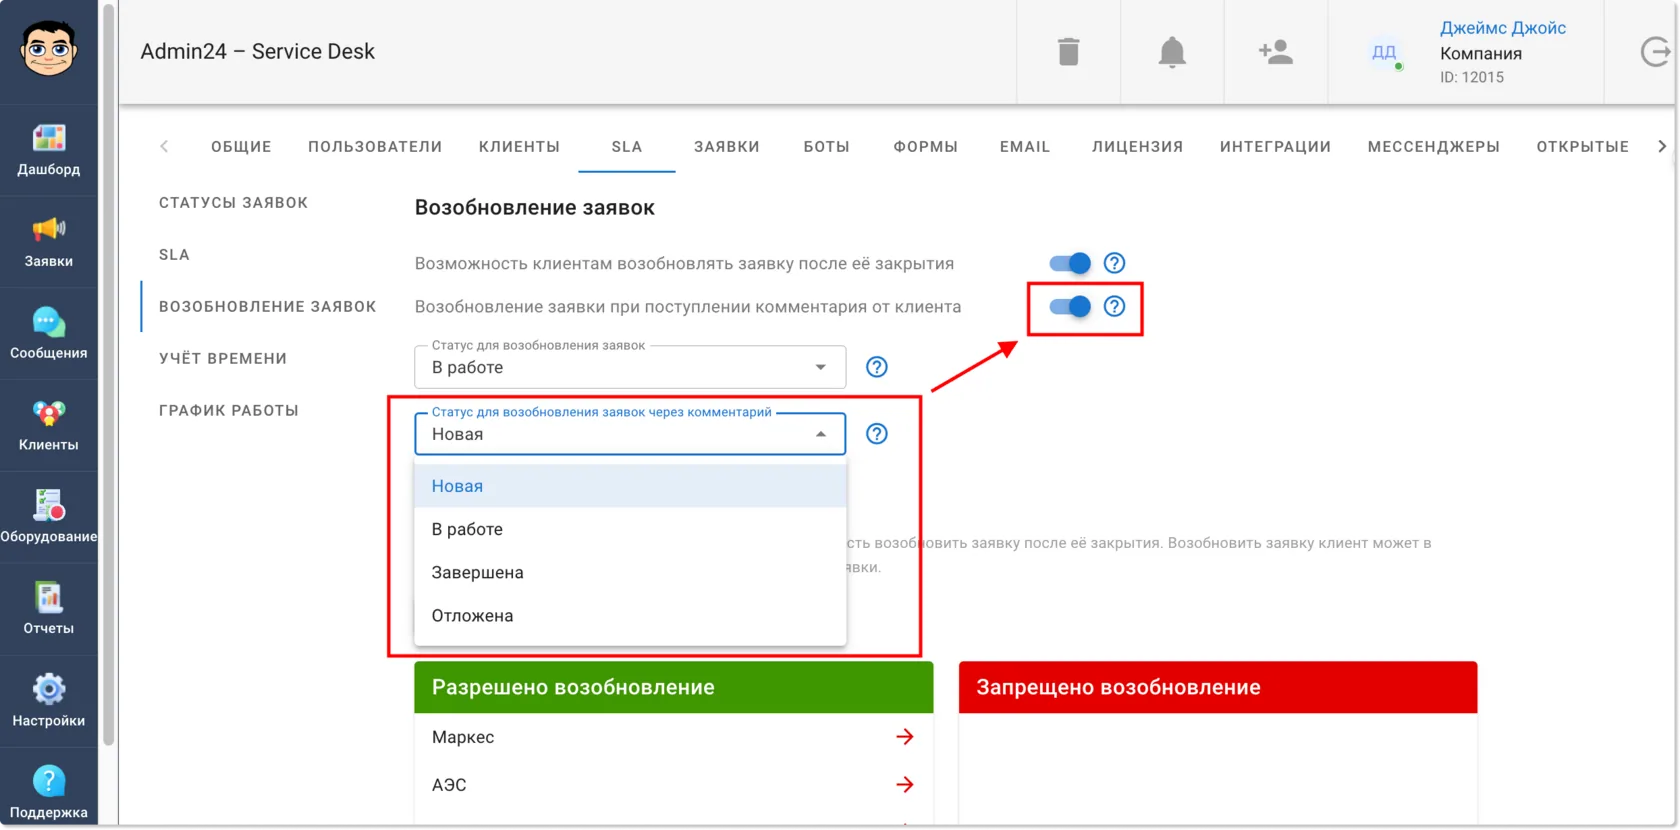Screen dimensions: 1680x830
Task: Open Отчеты in the sidebar
Action: 49,609
